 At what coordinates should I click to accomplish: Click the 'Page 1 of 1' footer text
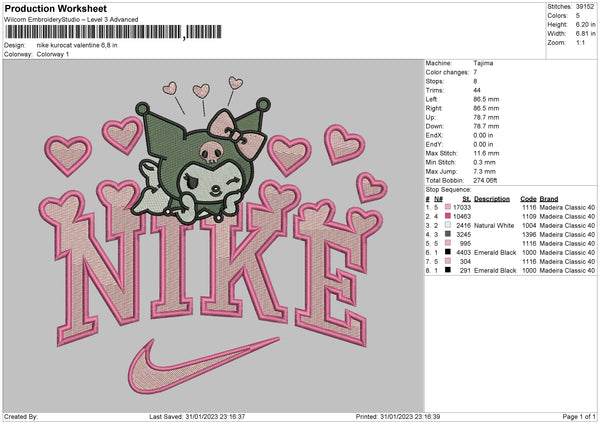[579, 416]
